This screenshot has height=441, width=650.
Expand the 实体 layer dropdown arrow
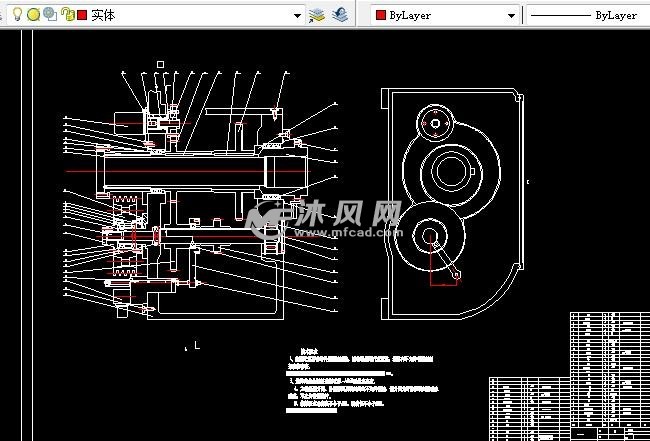coord(298,16)
